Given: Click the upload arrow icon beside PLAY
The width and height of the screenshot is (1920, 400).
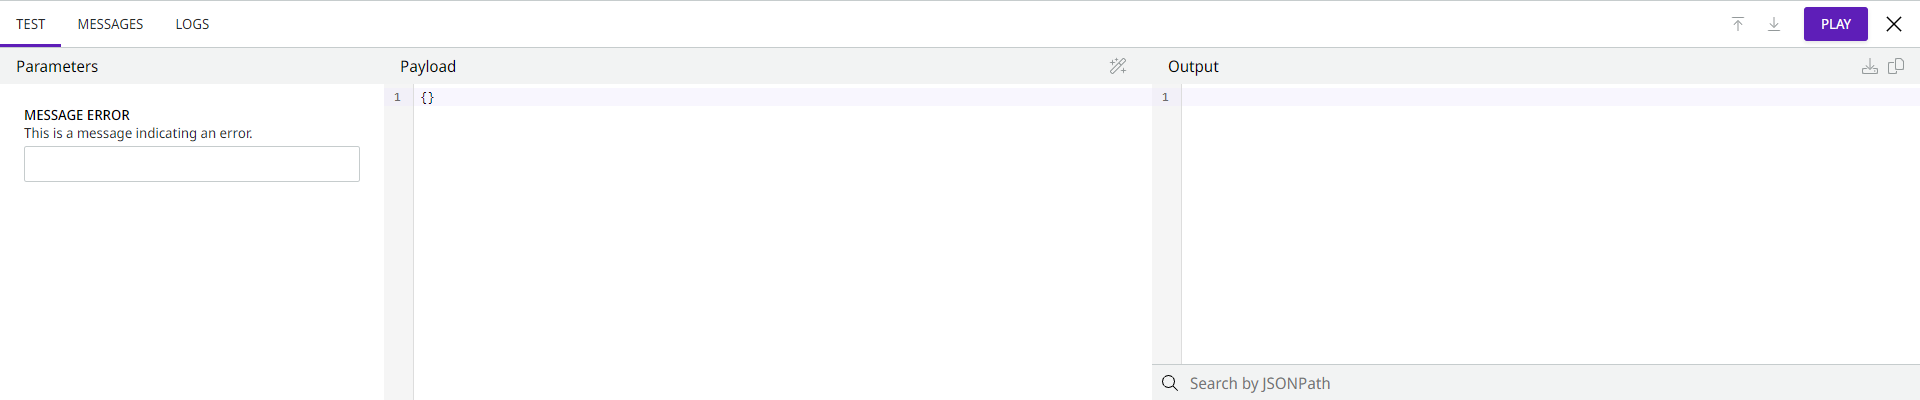Looking at the screenshot, I should pyautogui.click(x=1738, y=24).
